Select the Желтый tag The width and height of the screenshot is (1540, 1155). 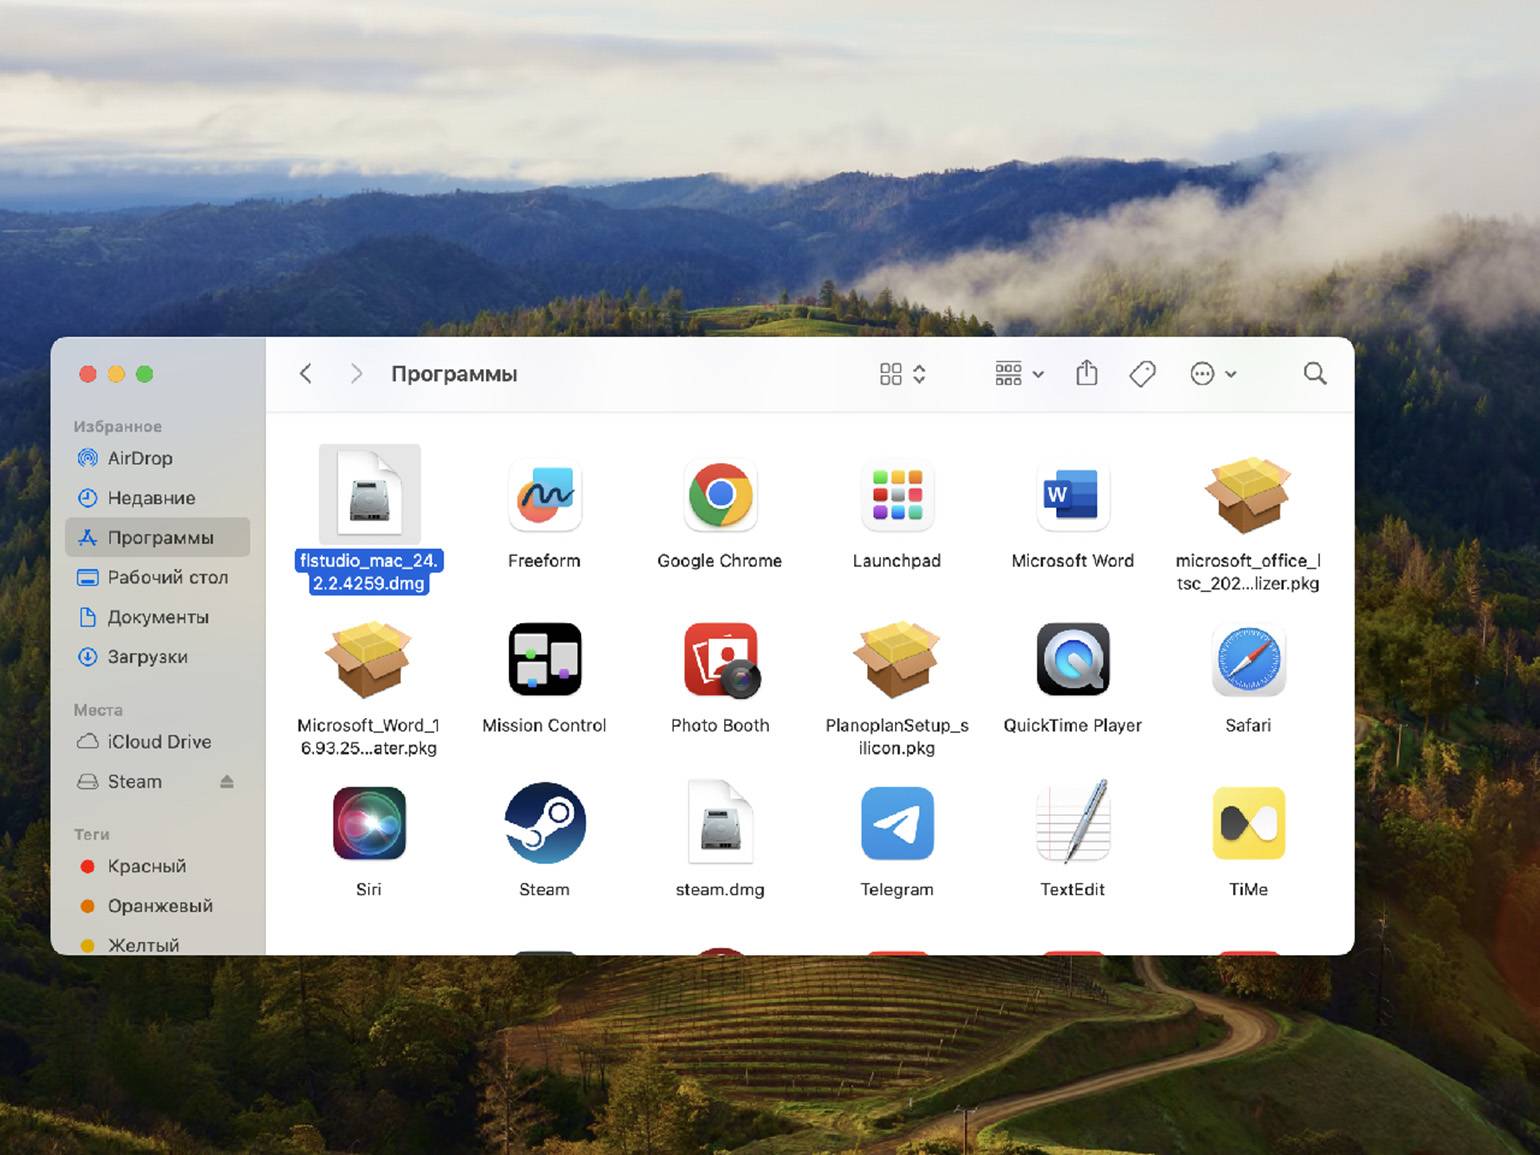pyautogui.click(x=157, y=945)
